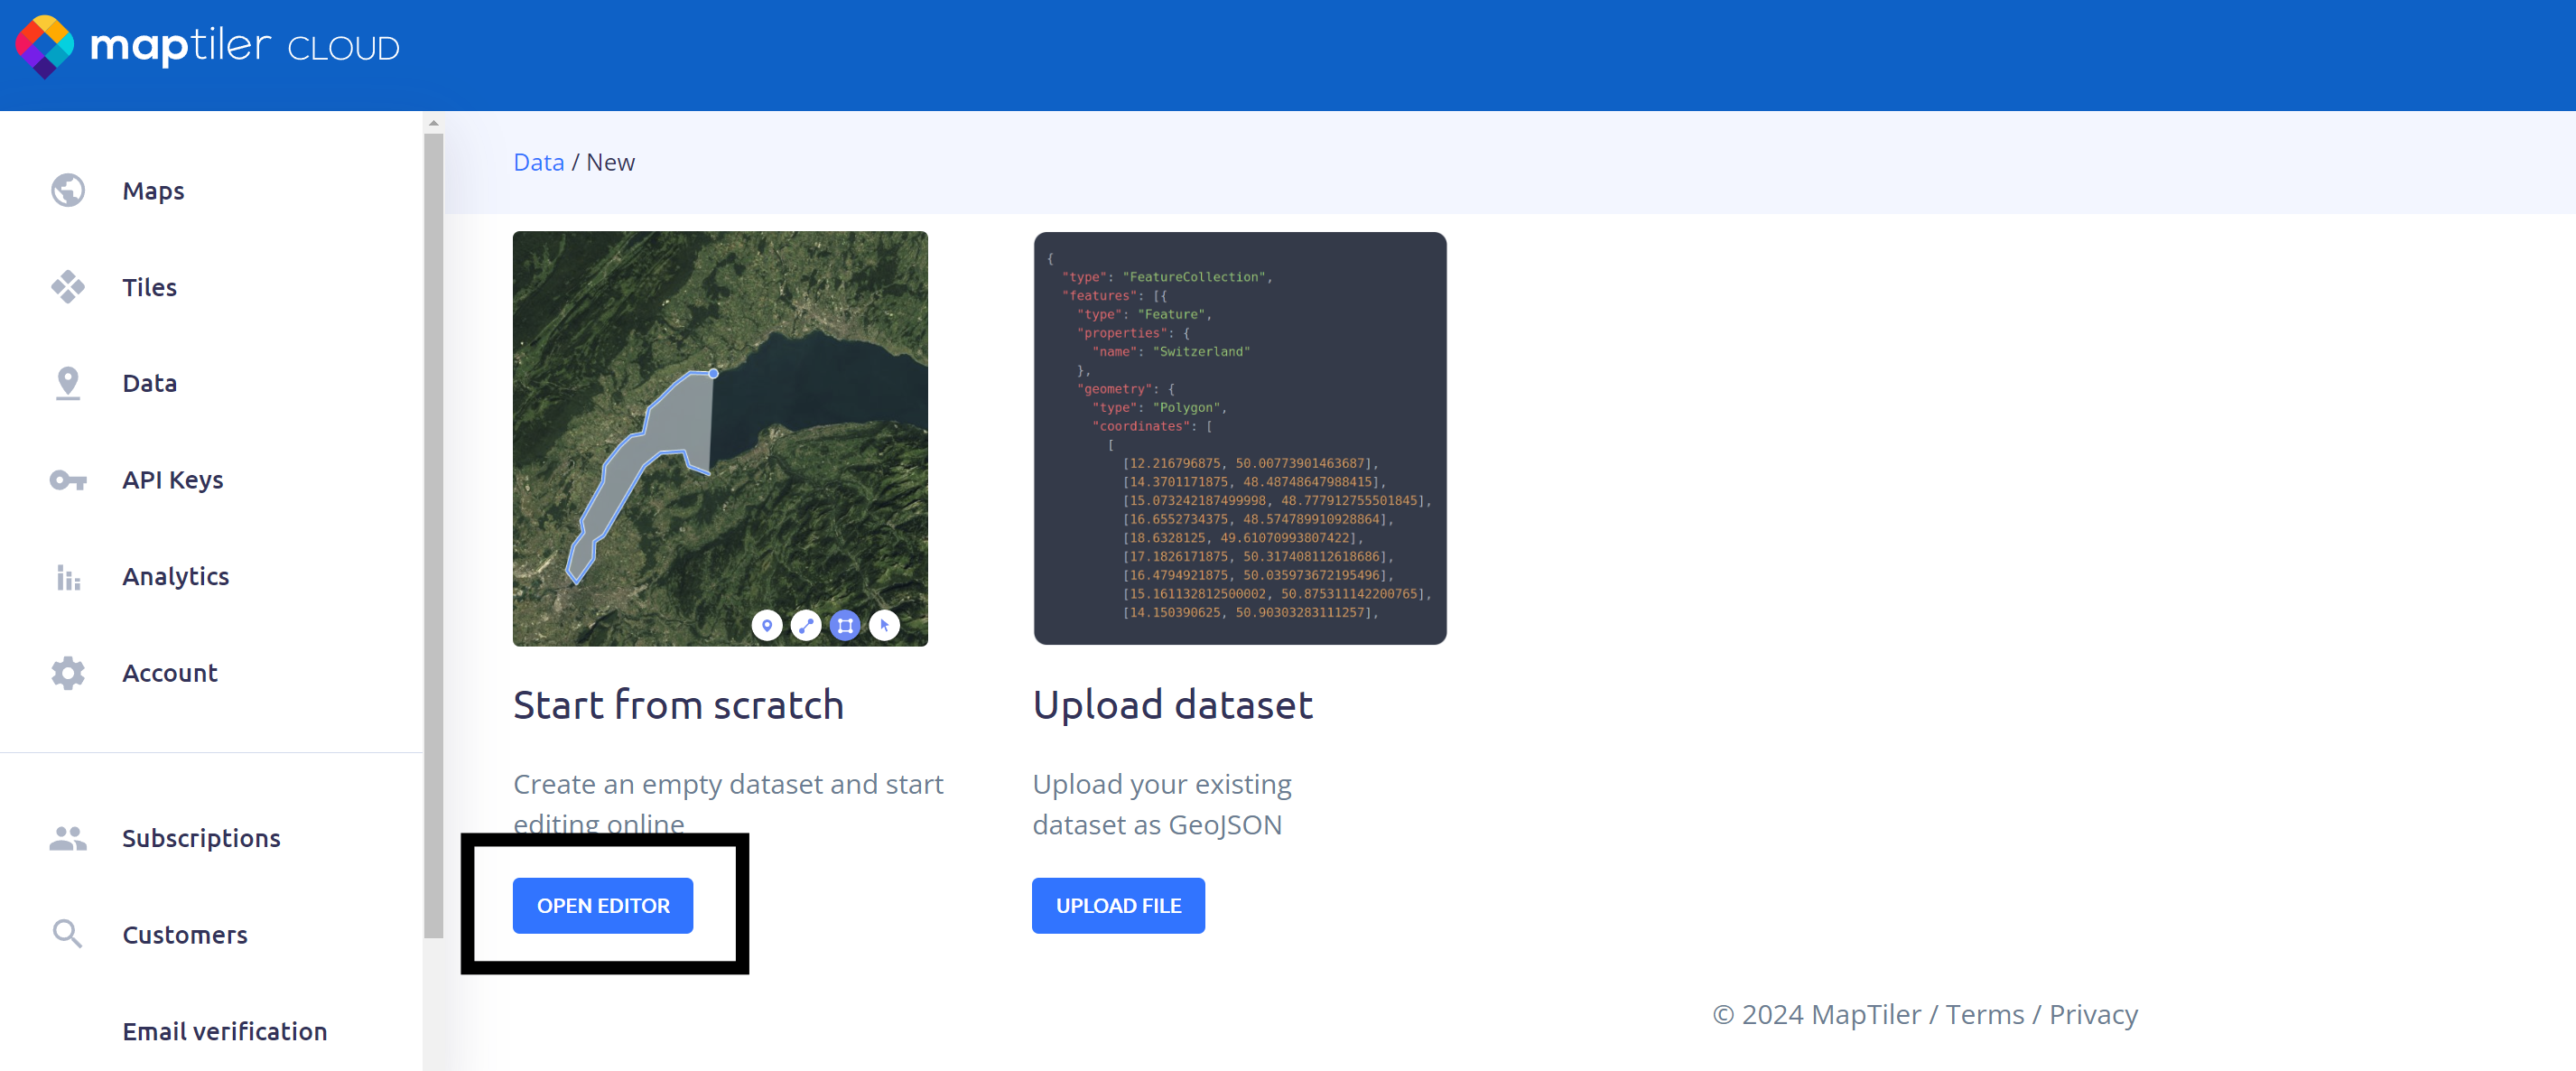Open the Privacy footer link
The height and width of the screenshot is (1071, 2576).
(2092, 1014)
